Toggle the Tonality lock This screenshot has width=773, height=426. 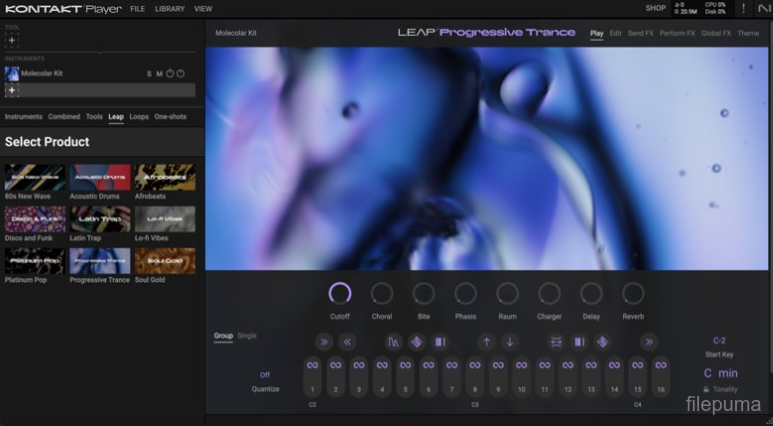(706, 389)
